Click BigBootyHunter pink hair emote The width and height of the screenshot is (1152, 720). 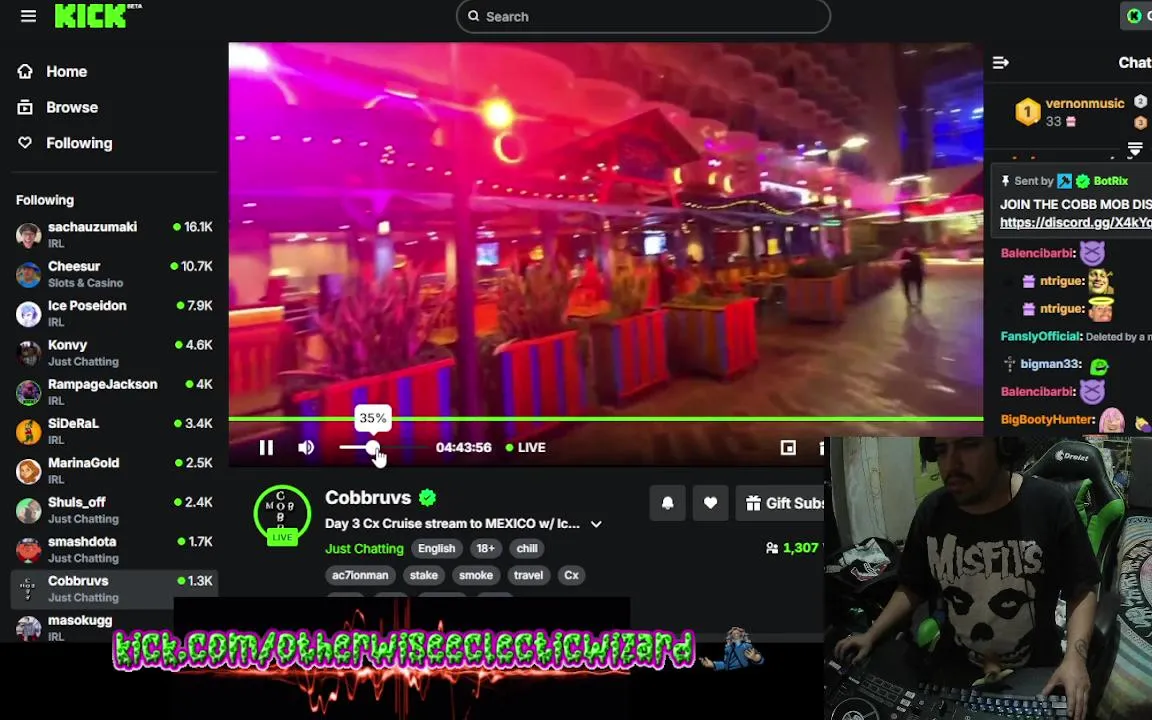pyautogui.click(x=1112, y=420)
